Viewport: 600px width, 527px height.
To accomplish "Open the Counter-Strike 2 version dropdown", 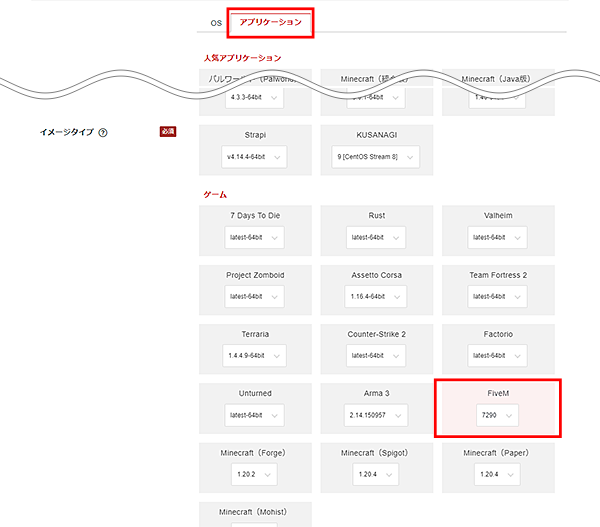I will click(376, 356).
